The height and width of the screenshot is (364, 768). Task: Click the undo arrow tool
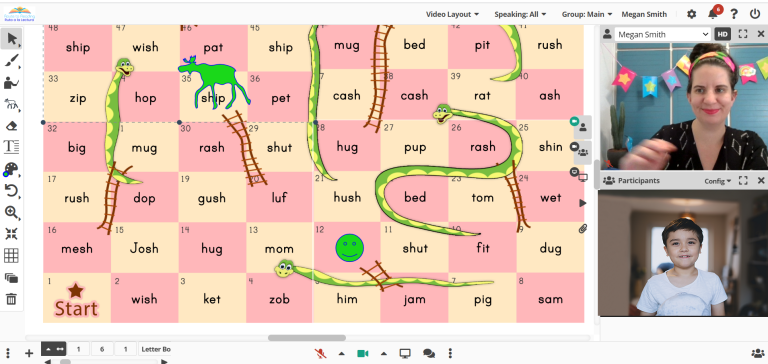point(11,191)
